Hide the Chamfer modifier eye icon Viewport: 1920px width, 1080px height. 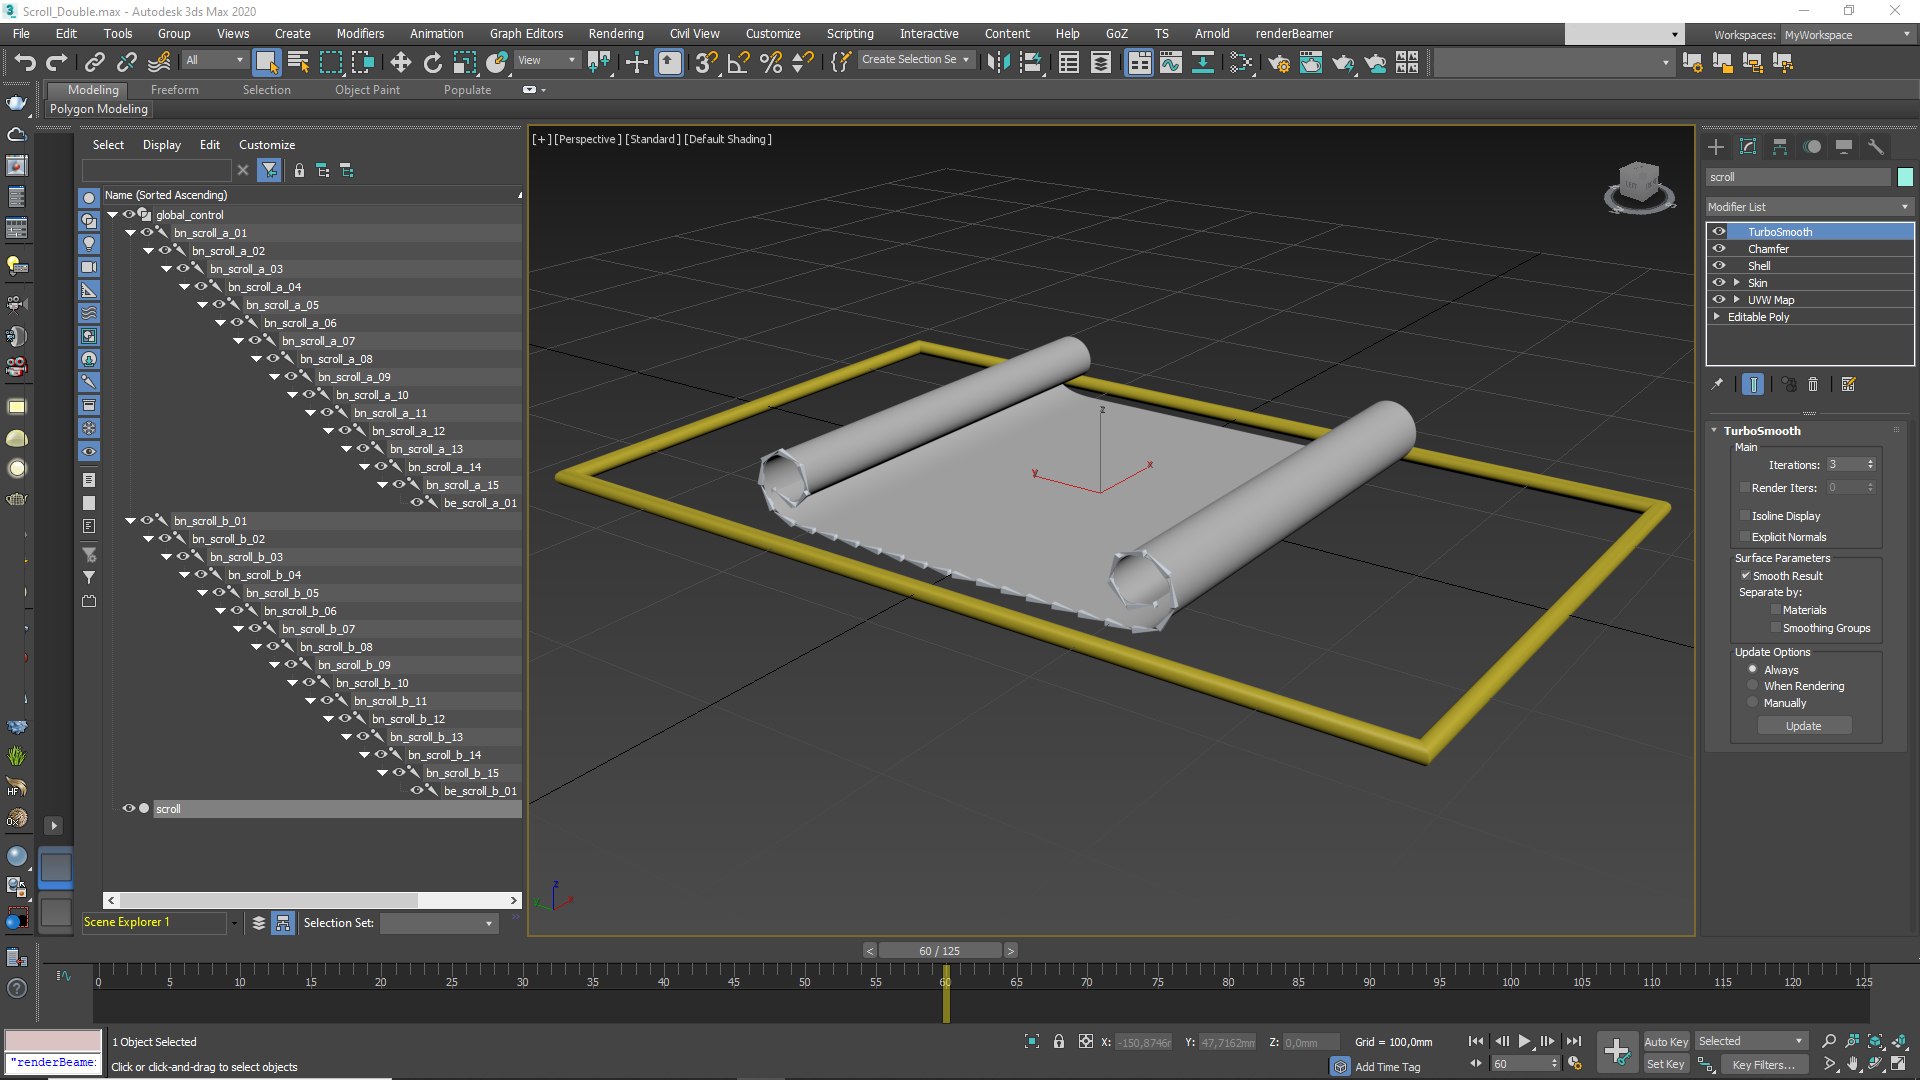click(1719, 249)
